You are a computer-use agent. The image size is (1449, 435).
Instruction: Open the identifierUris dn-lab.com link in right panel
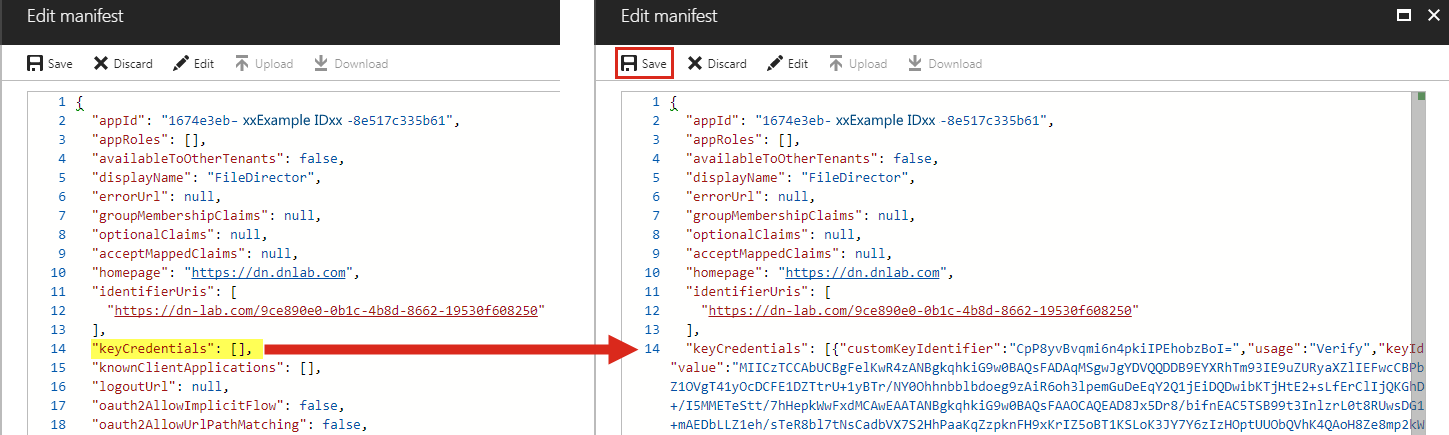coord(922,310)
